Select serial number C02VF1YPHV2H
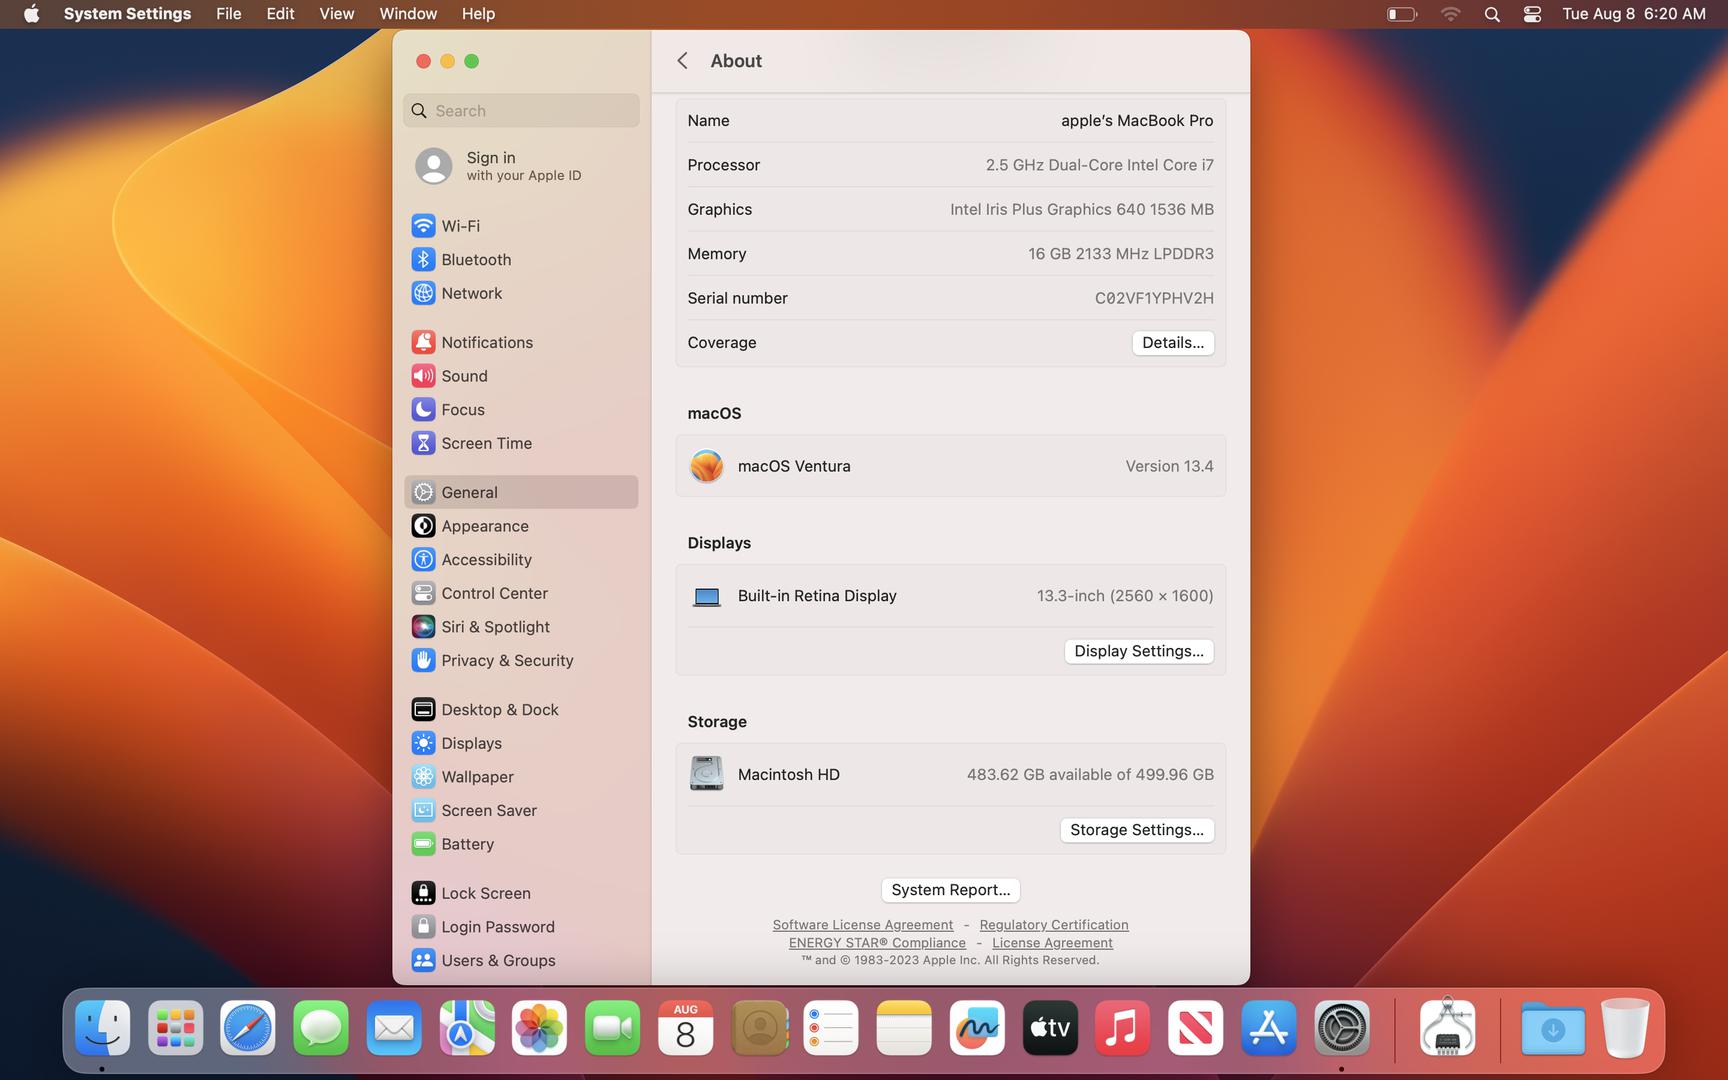Image resolution: width=1728 pixels, height=1080 pixels. pyautogui.click(x=1154, y=299)
